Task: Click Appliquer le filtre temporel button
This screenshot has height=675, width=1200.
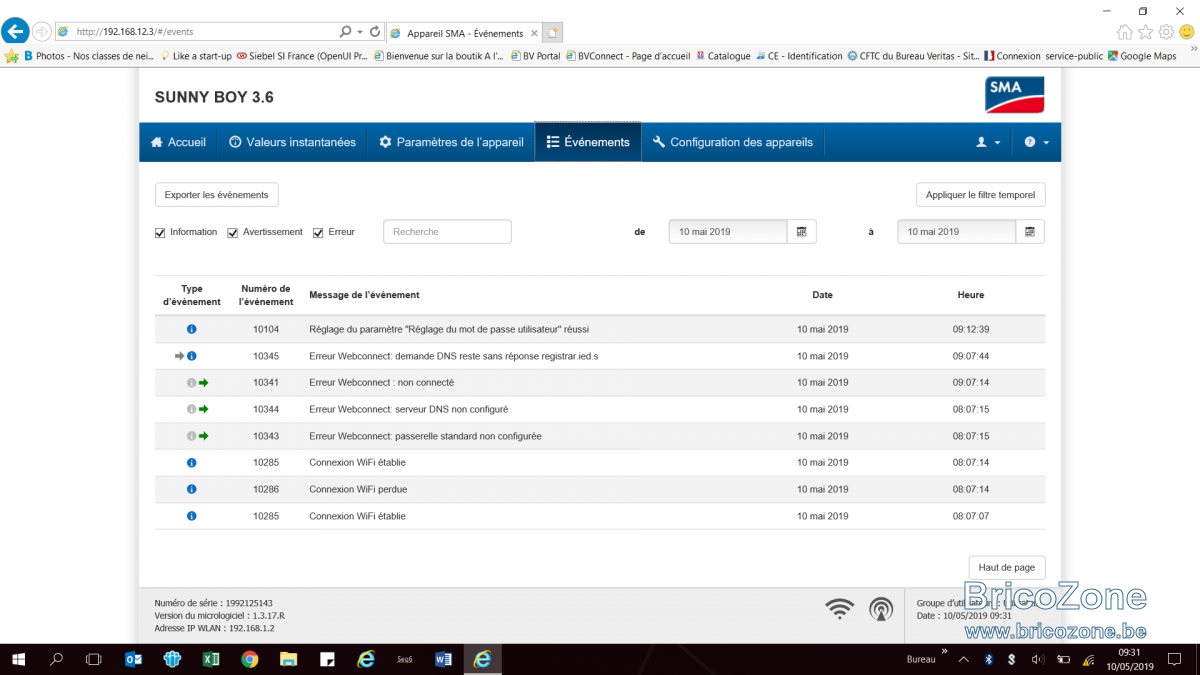Action: [x=981, y=194]
